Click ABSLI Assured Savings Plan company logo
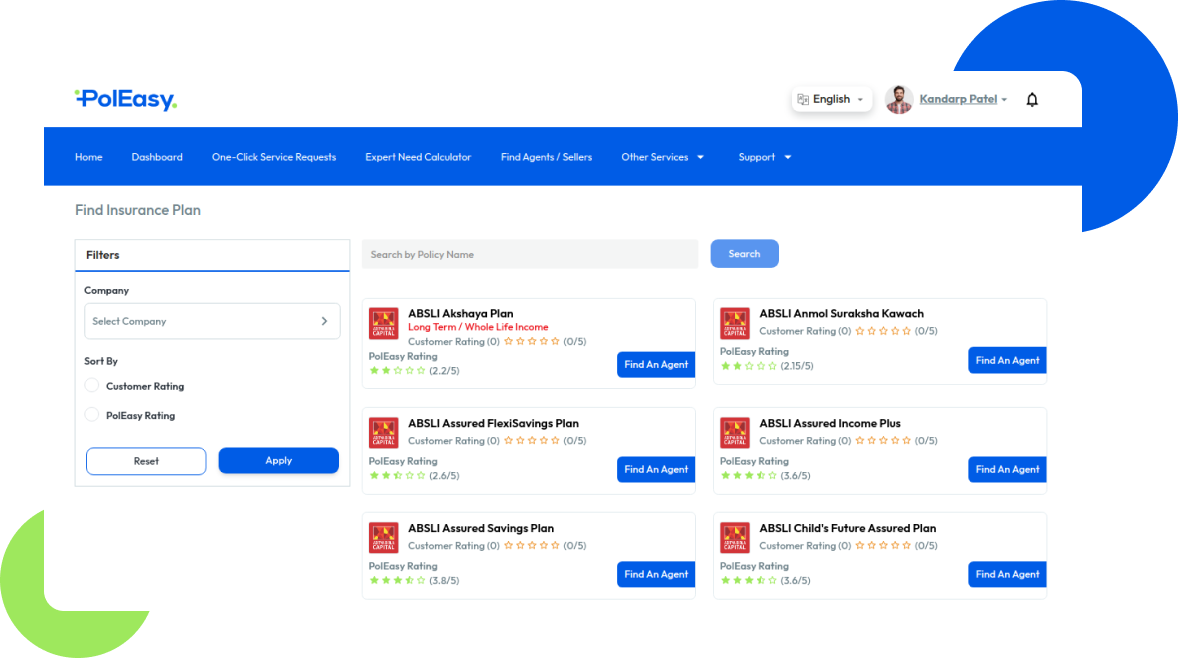 (x=384, y=538)
